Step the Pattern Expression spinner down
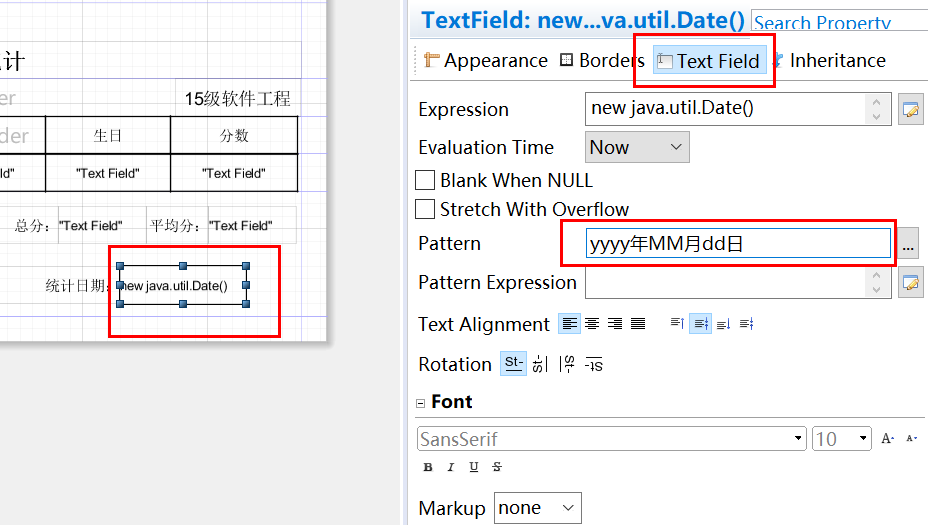The height and width of the screenshot is (525, 928). [876, 290]
